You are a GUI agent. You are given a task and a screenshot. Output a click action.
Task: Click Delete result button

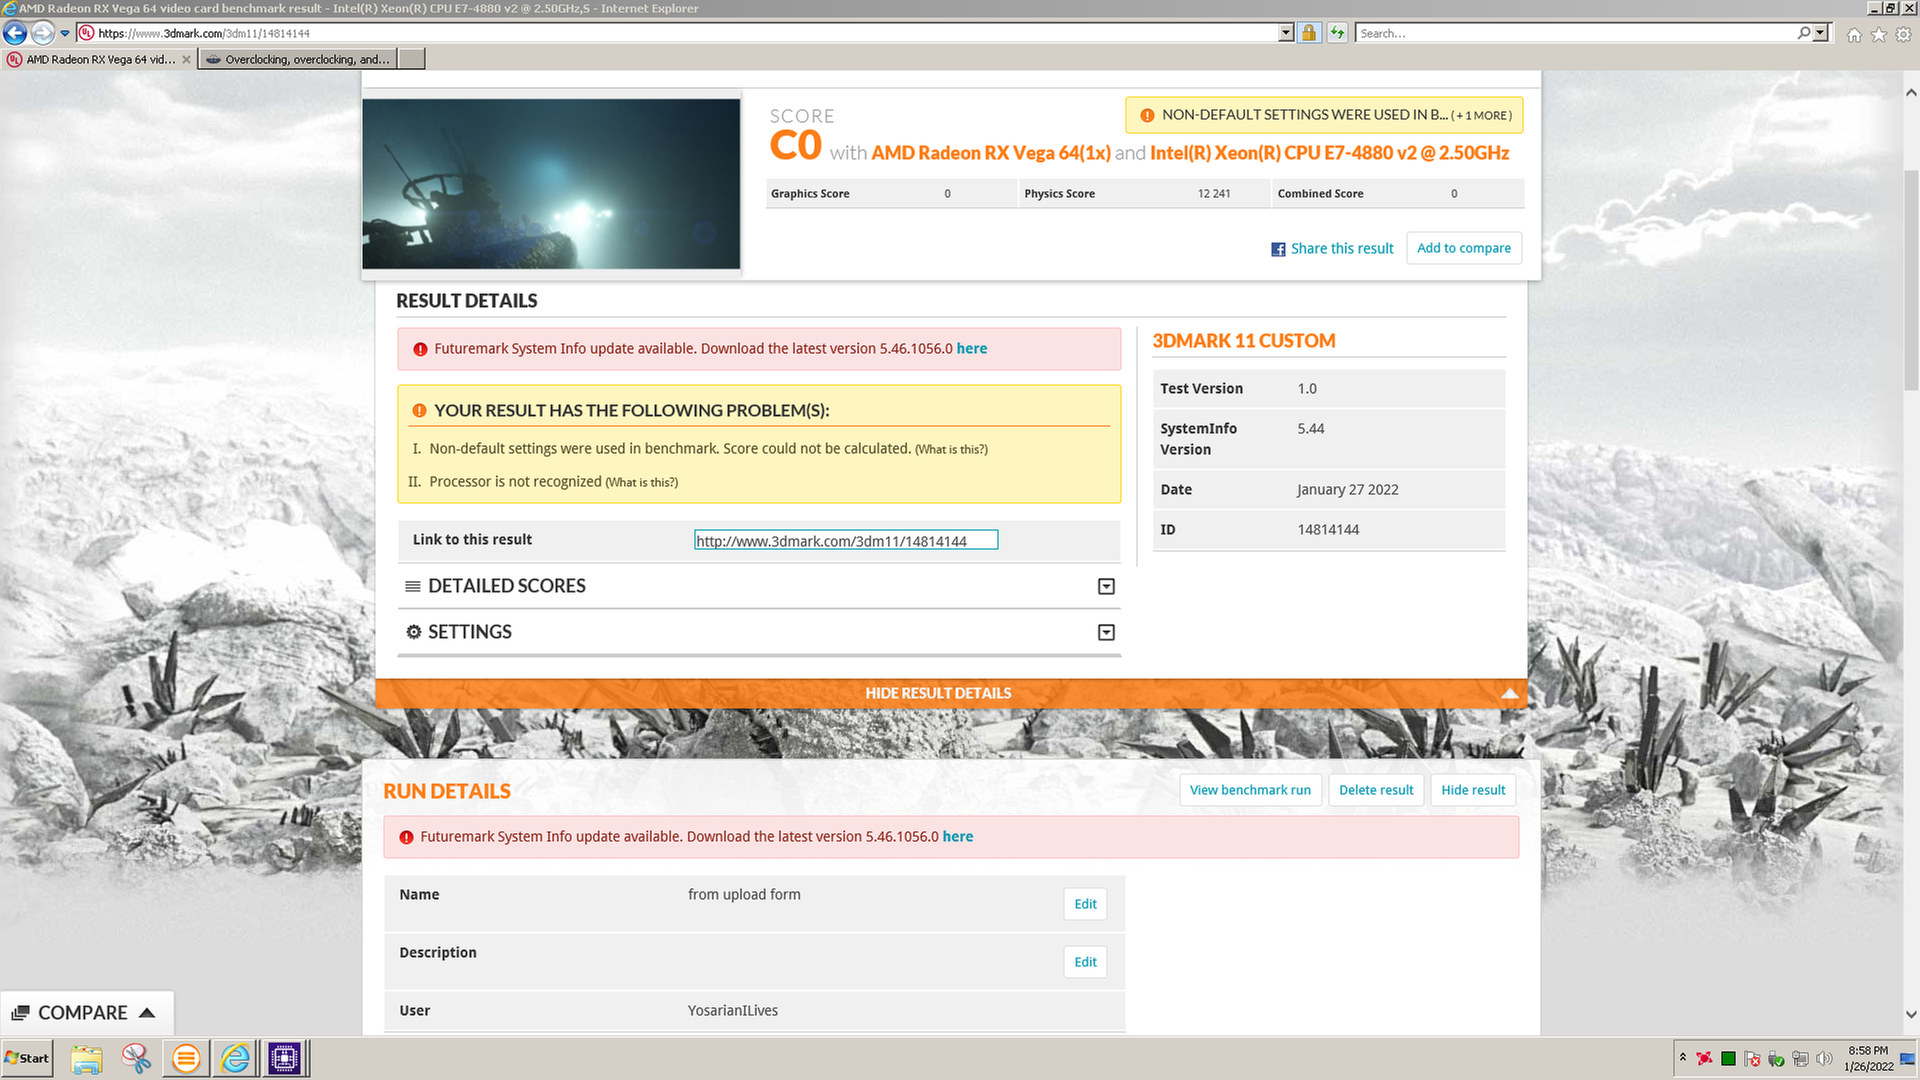tap(1376, 790)
